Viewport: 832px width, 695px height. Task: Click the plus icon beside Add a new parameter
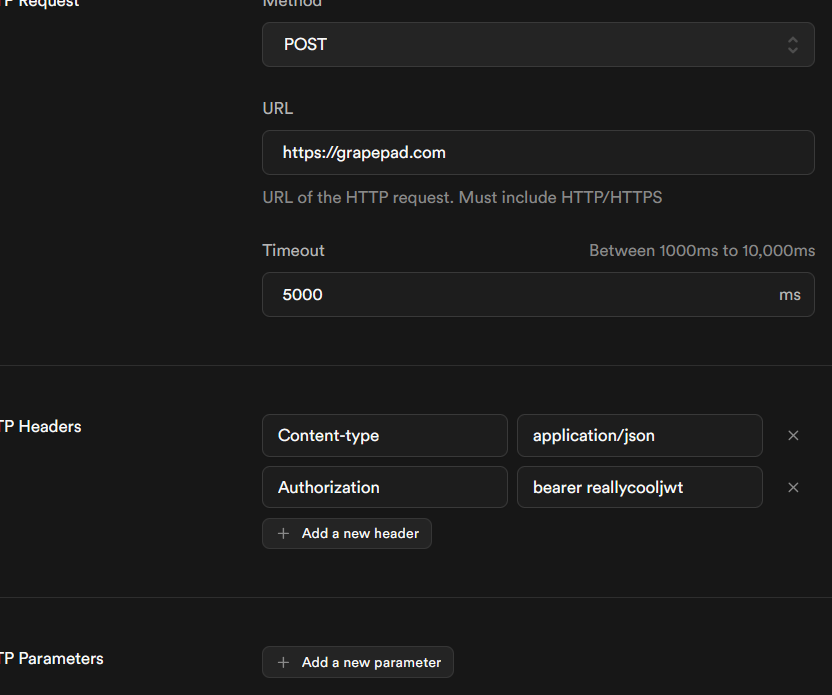pos(283,662)
